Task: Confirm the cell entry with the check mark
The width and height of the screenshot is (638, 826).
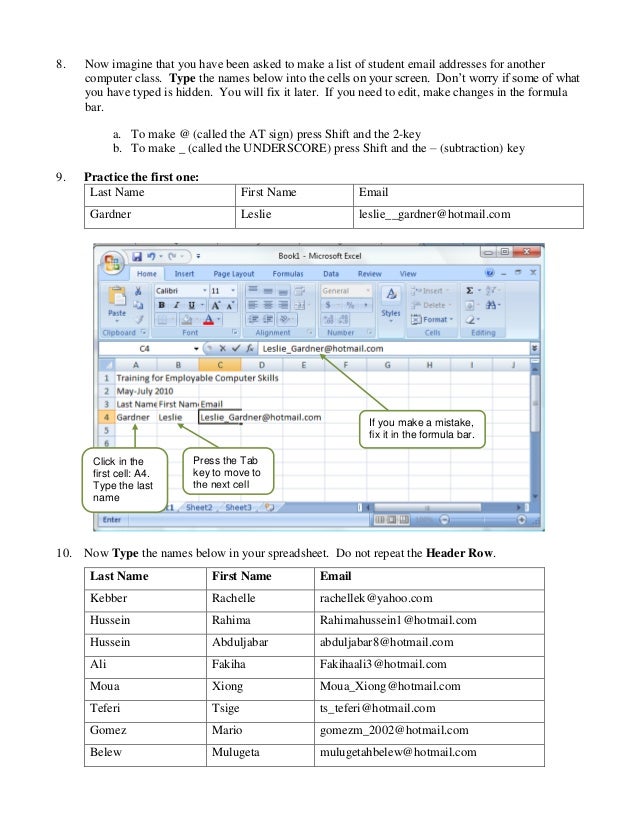Action: click(235, 348)
